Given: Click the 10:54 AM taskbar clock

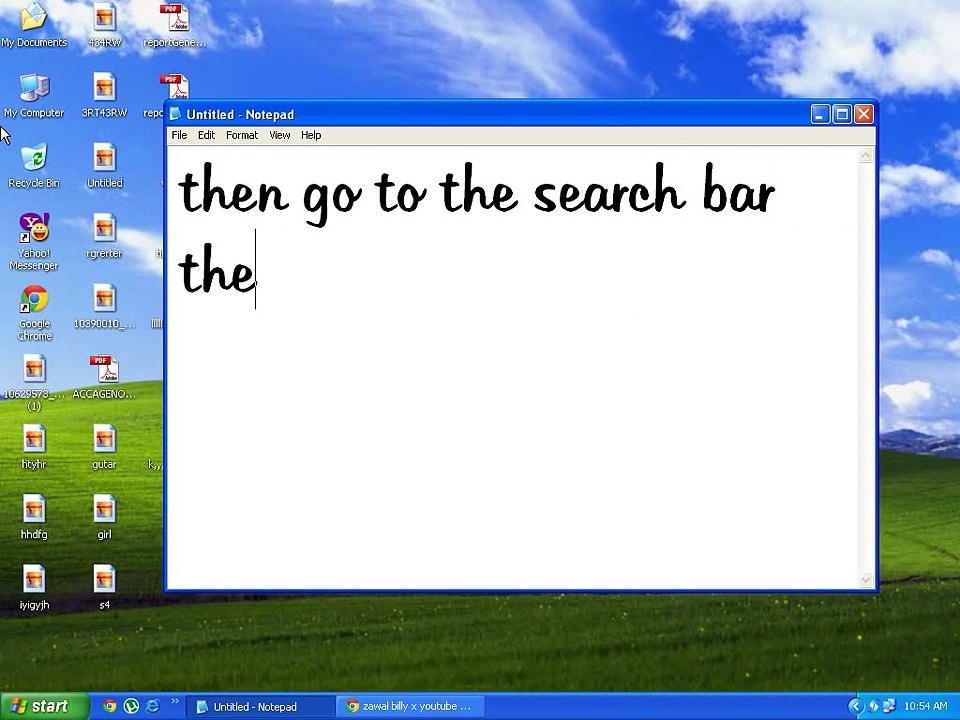Looking at the screenshot, I should [926, 707].
